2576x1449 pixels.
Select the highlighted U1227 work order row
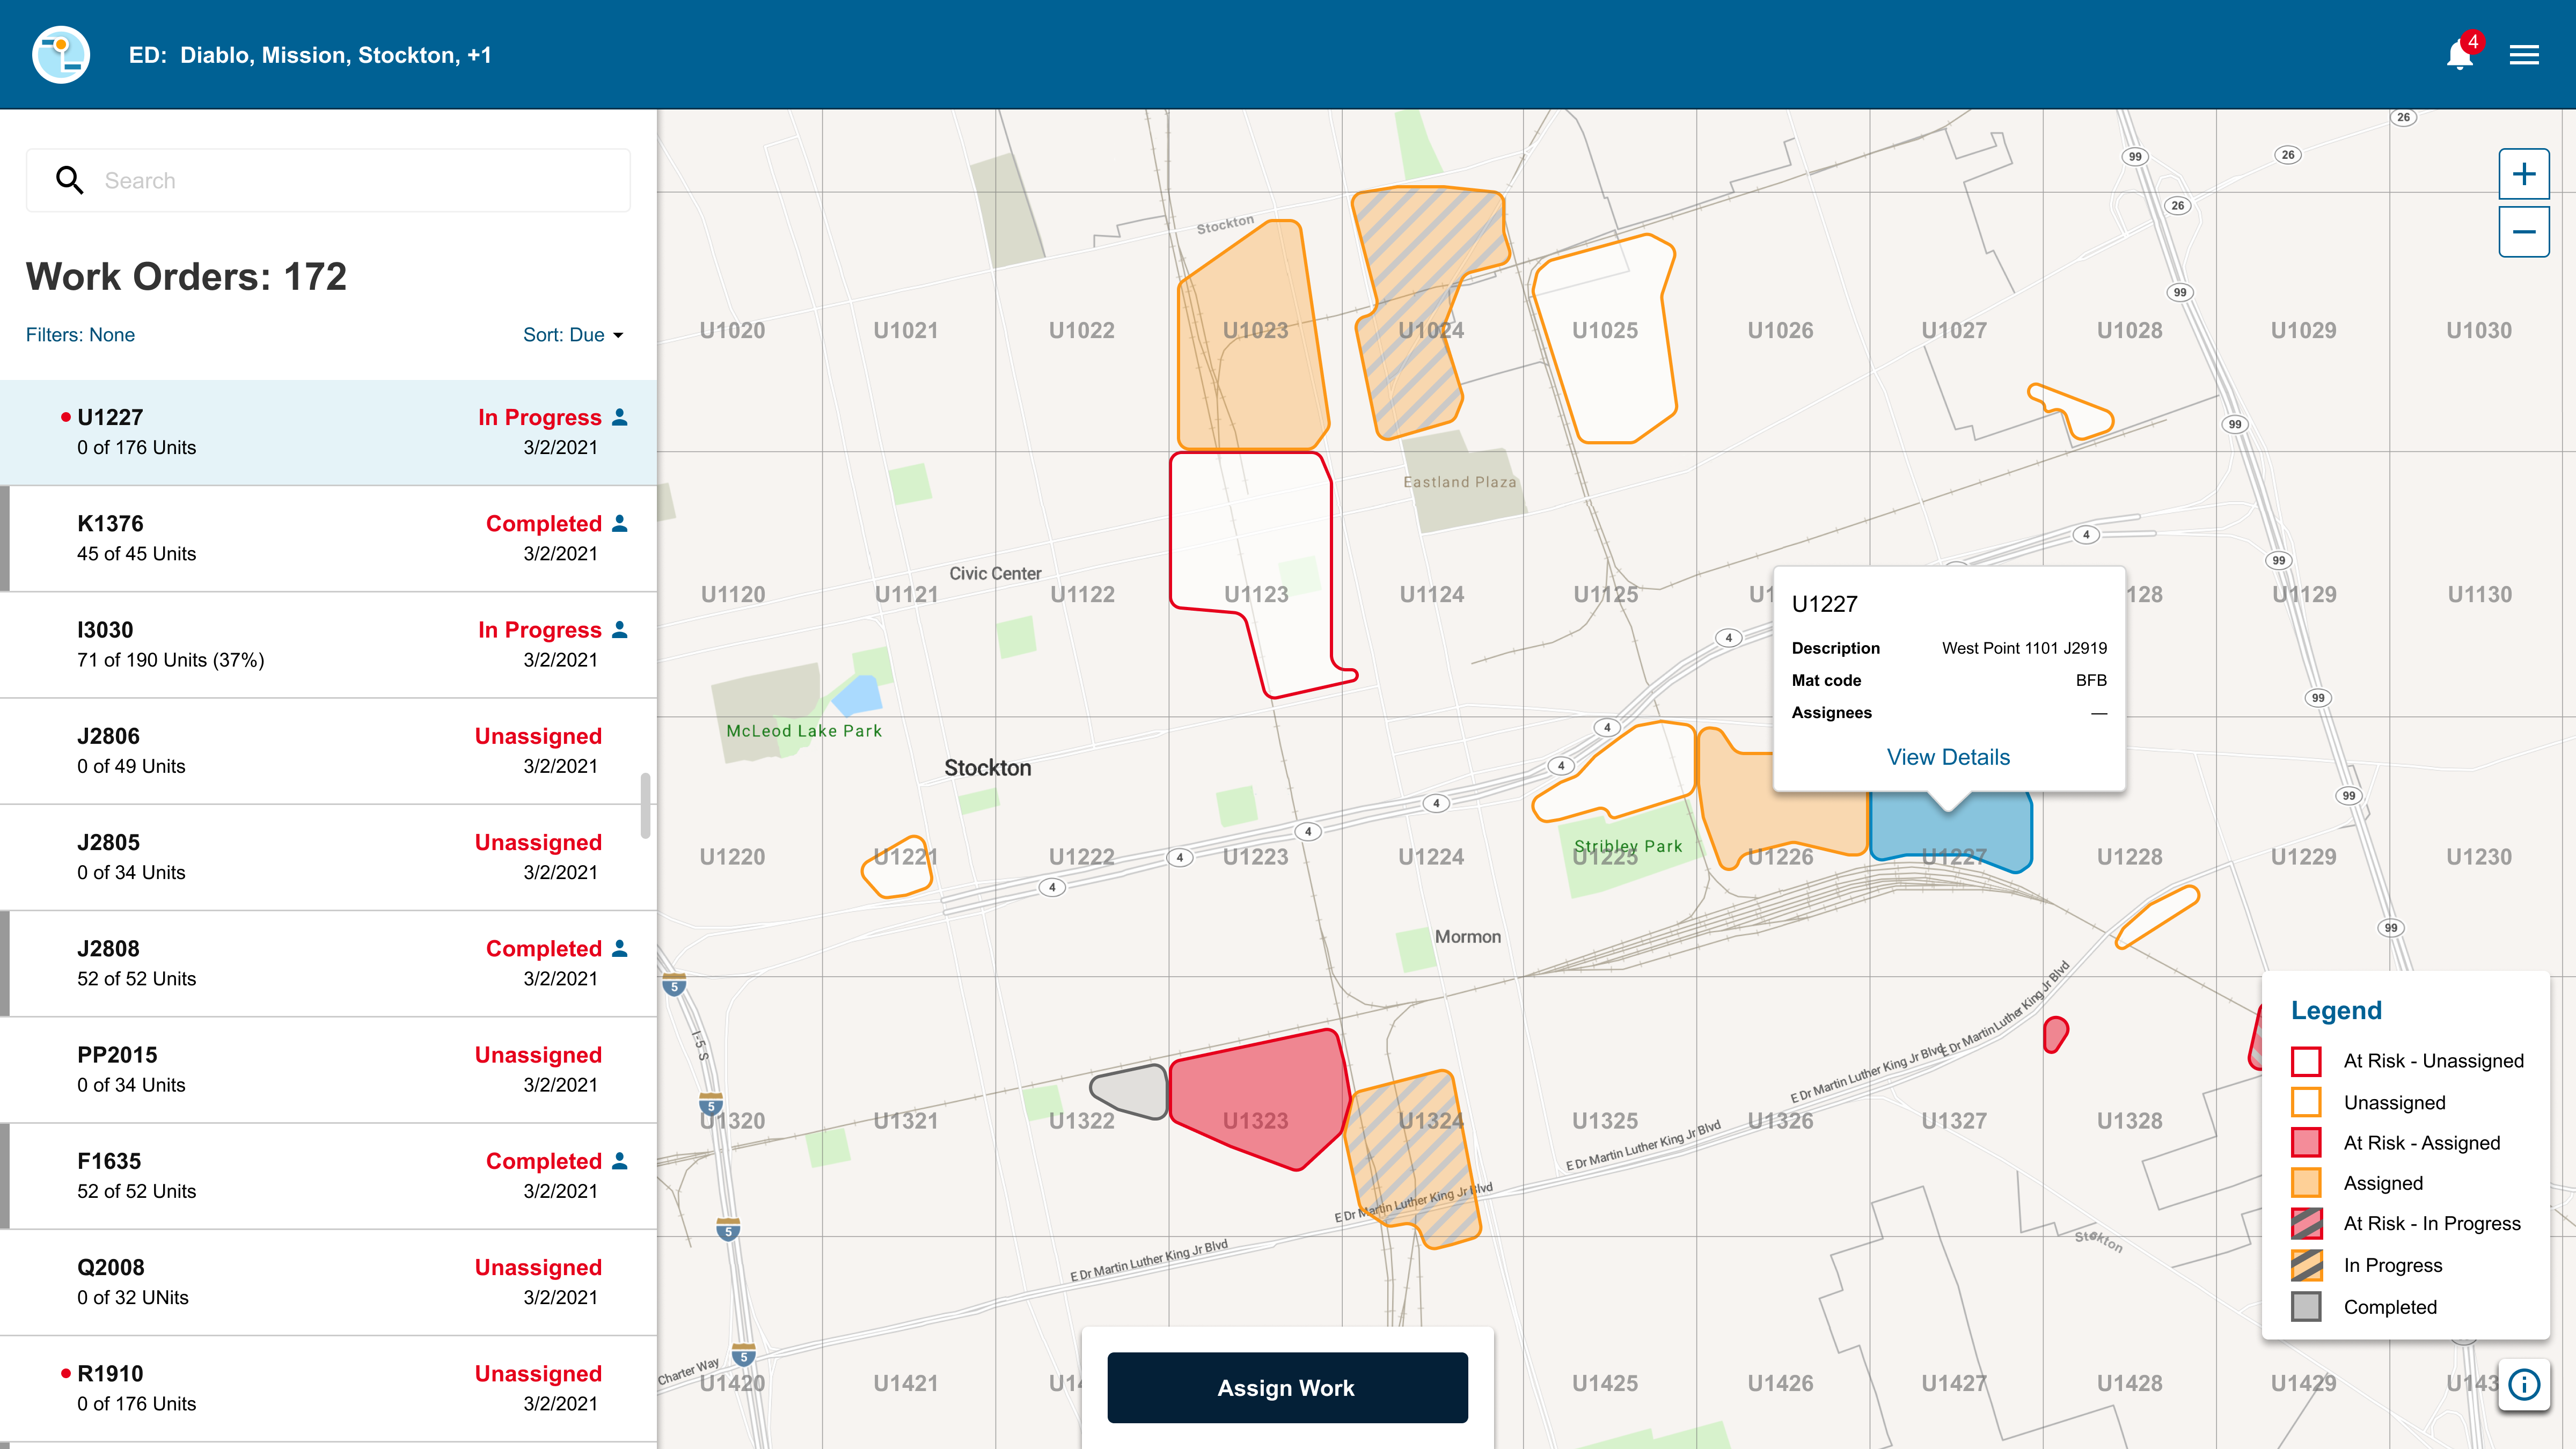coord(328,433)
